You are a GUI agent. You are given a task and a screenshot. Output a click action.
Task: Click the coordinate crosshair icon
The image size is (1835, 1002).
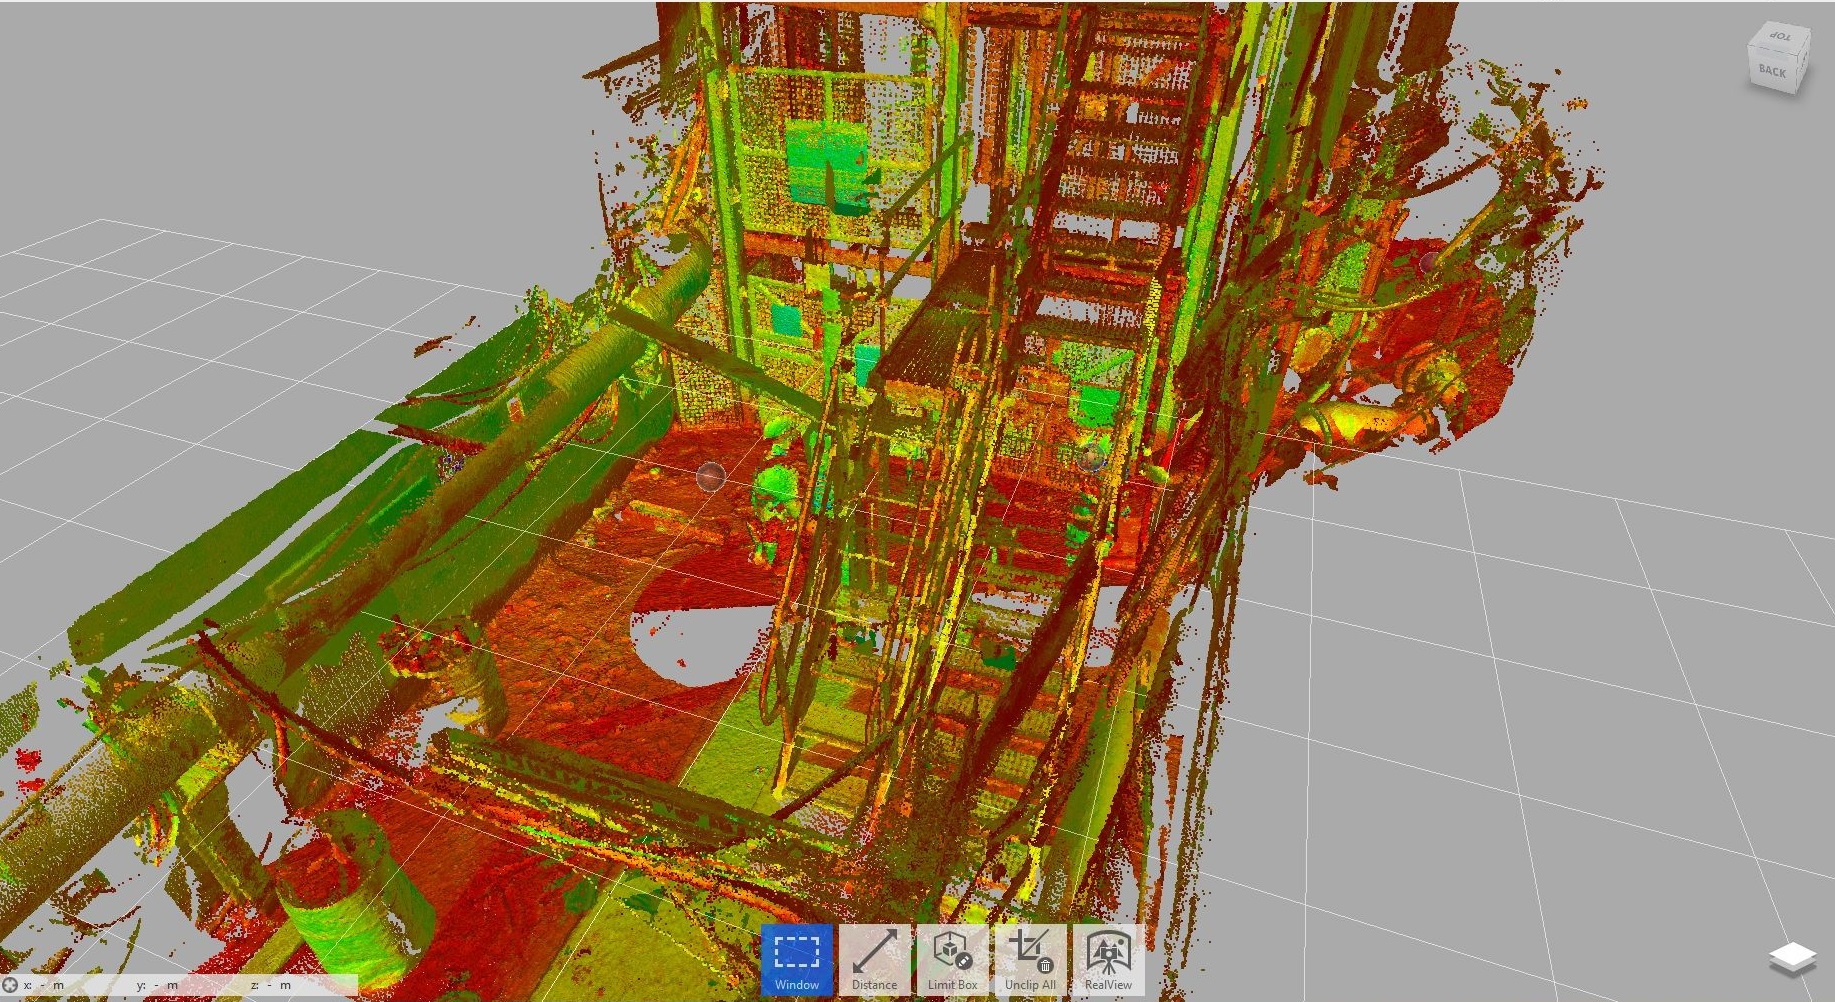[x=11, y=985]
